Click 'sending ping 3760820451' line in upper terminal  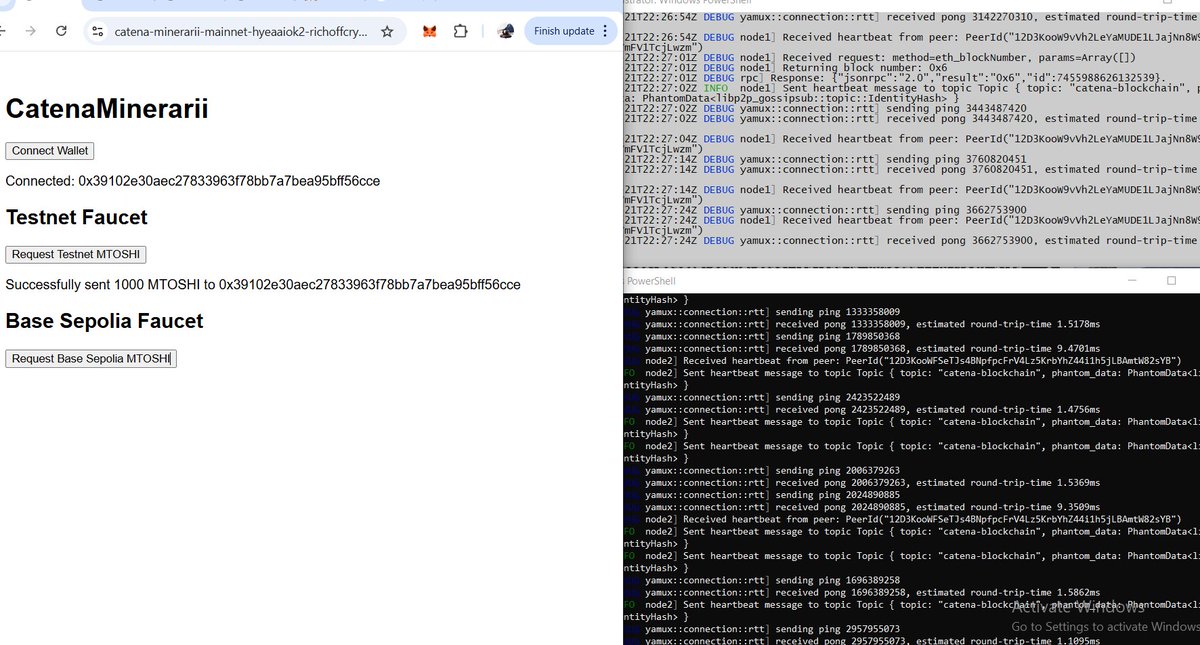click(x=825, y=159)
